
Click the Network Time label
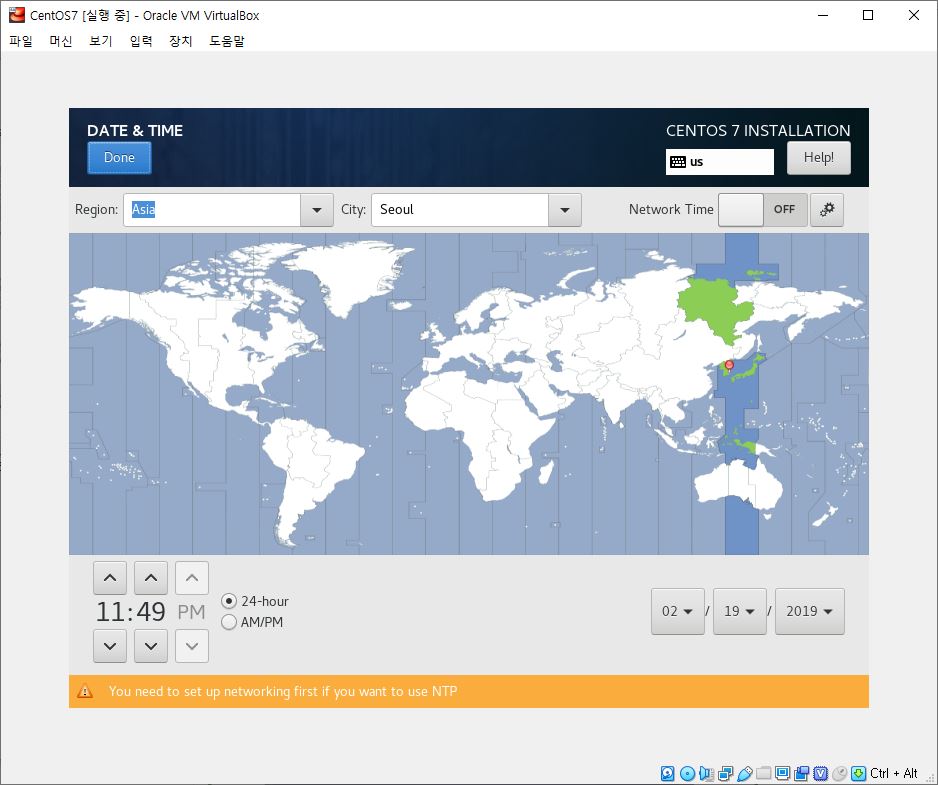[671, 209]
